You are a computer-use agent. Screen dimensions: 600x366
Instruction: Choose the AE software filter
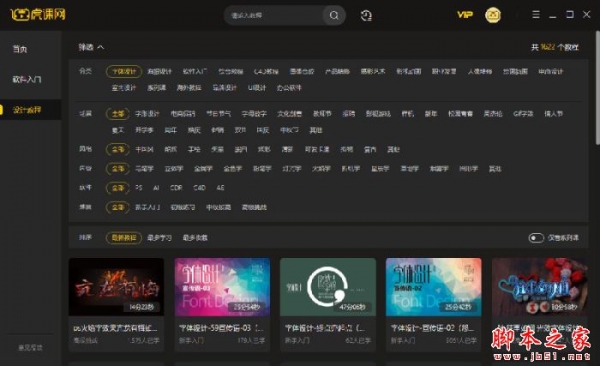(x=220, y=188)
